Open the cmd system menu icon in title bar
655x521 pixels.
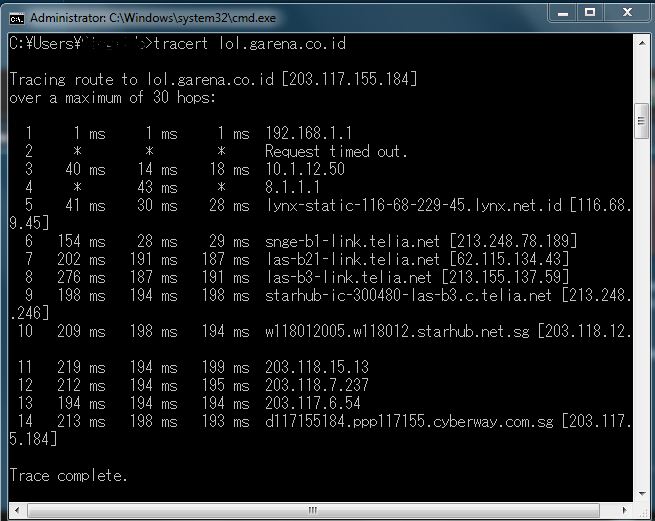[x=17, y=17]
